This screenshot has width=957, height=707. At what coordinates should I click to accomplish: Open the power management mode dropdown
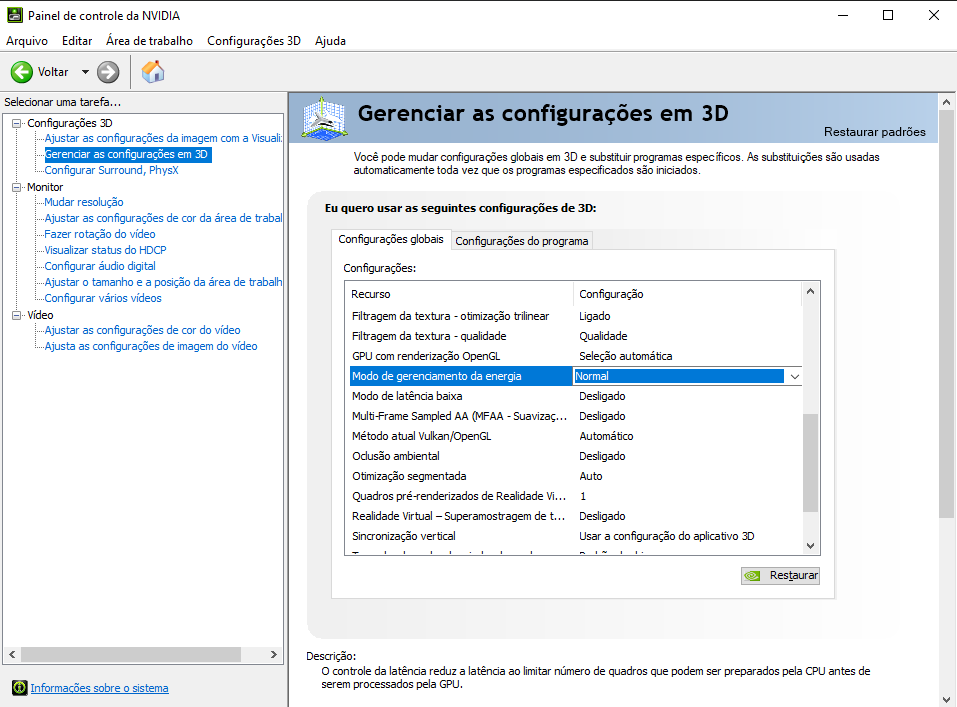click(795, 377)
